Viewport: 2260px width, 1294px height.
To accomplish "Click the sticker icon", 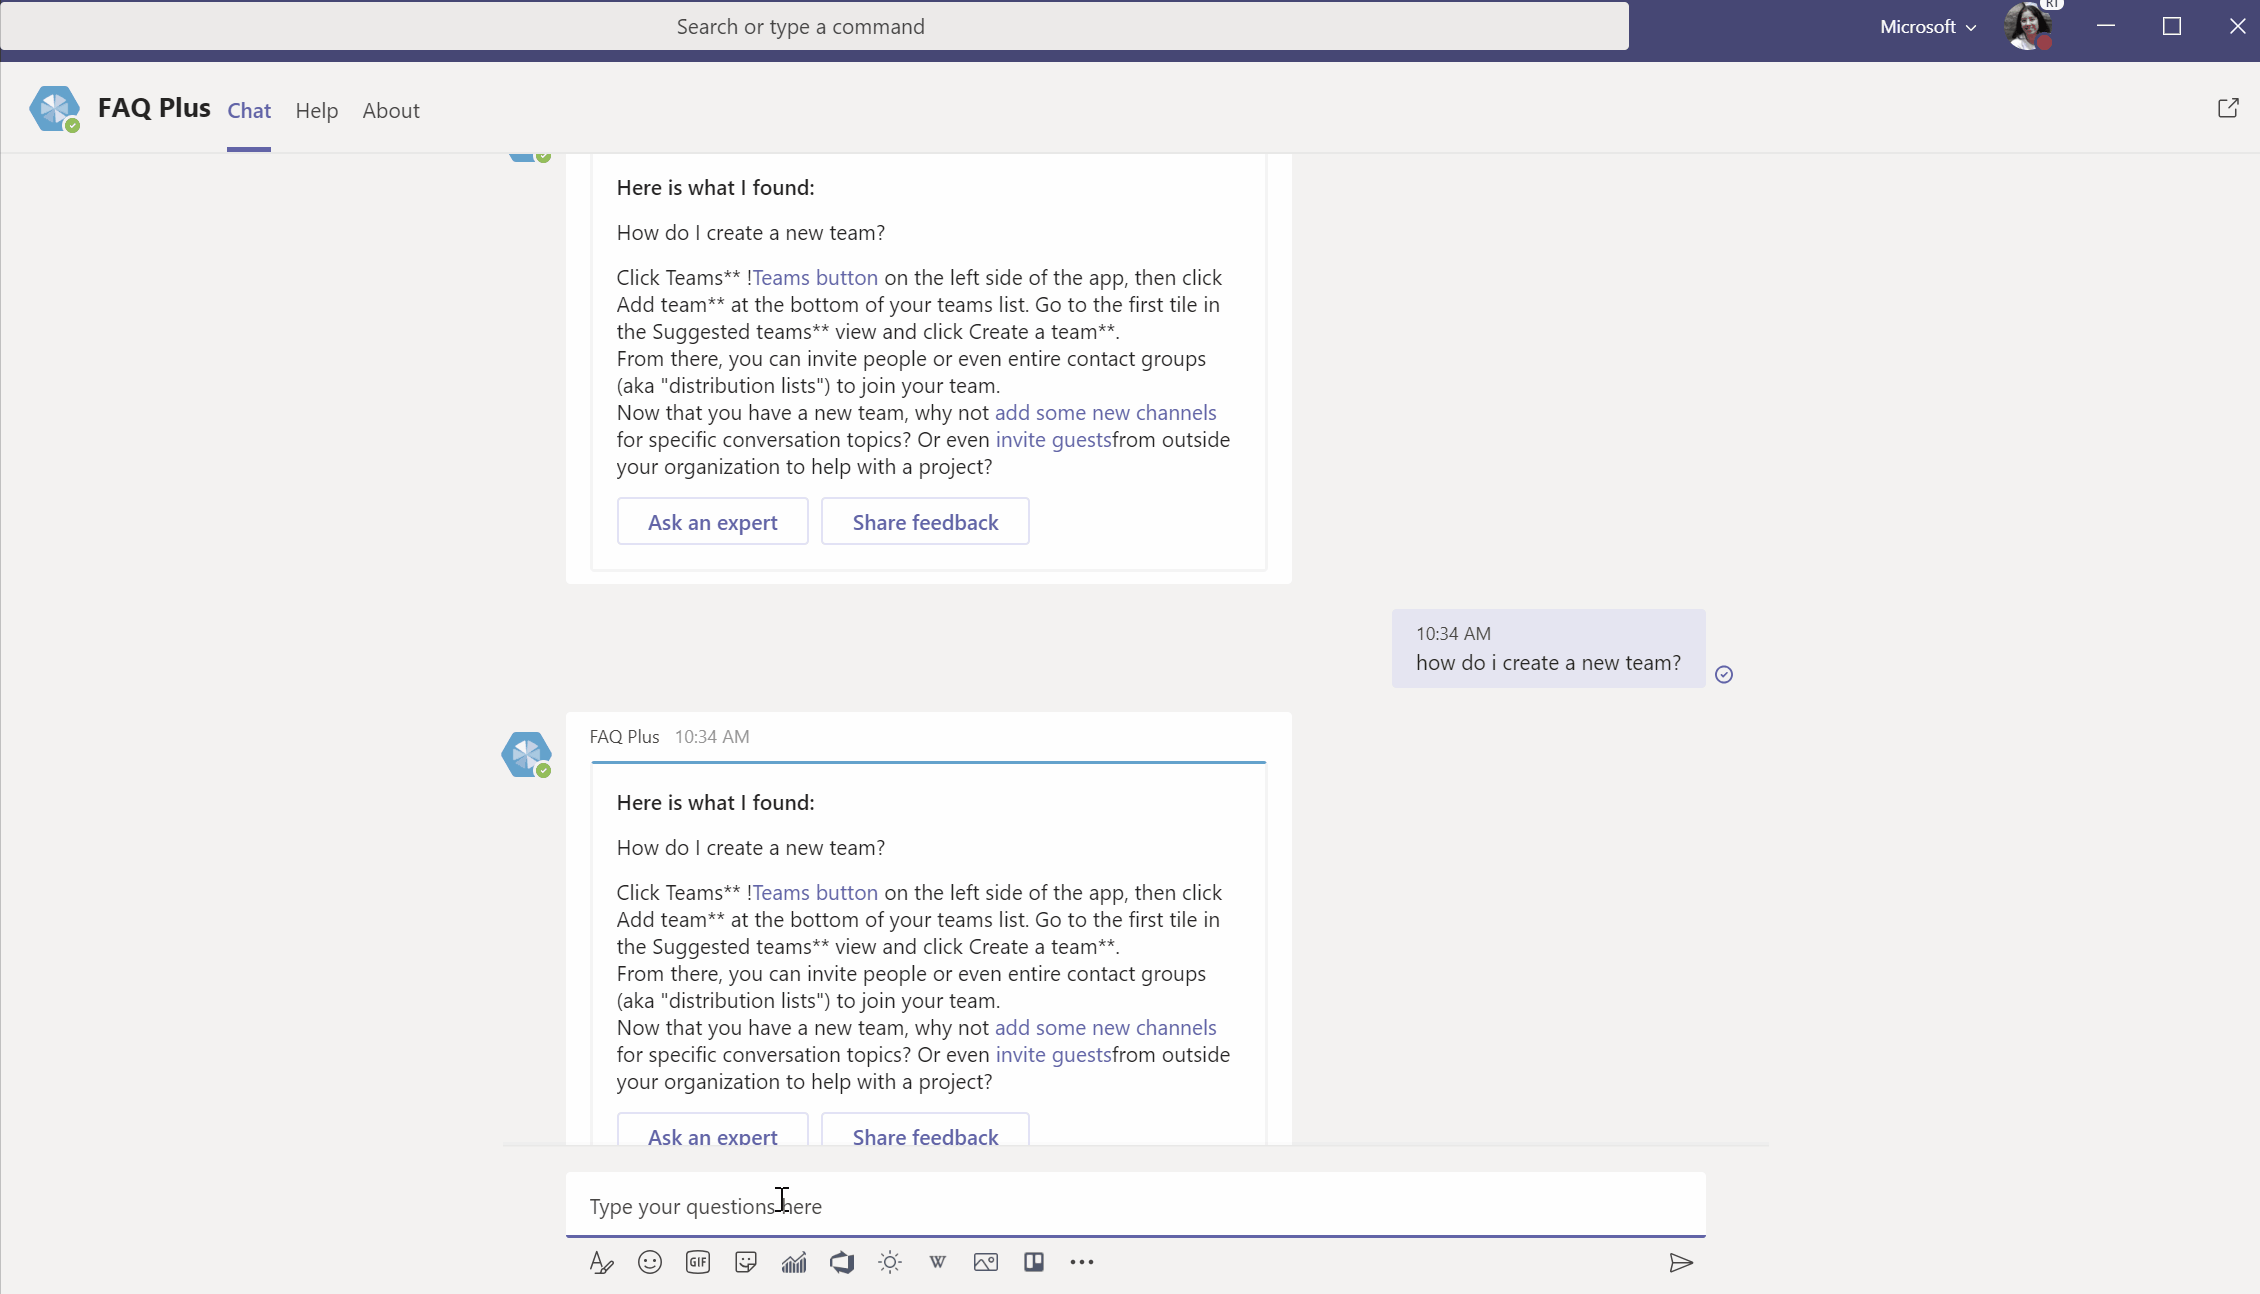I will point(745,1261).
